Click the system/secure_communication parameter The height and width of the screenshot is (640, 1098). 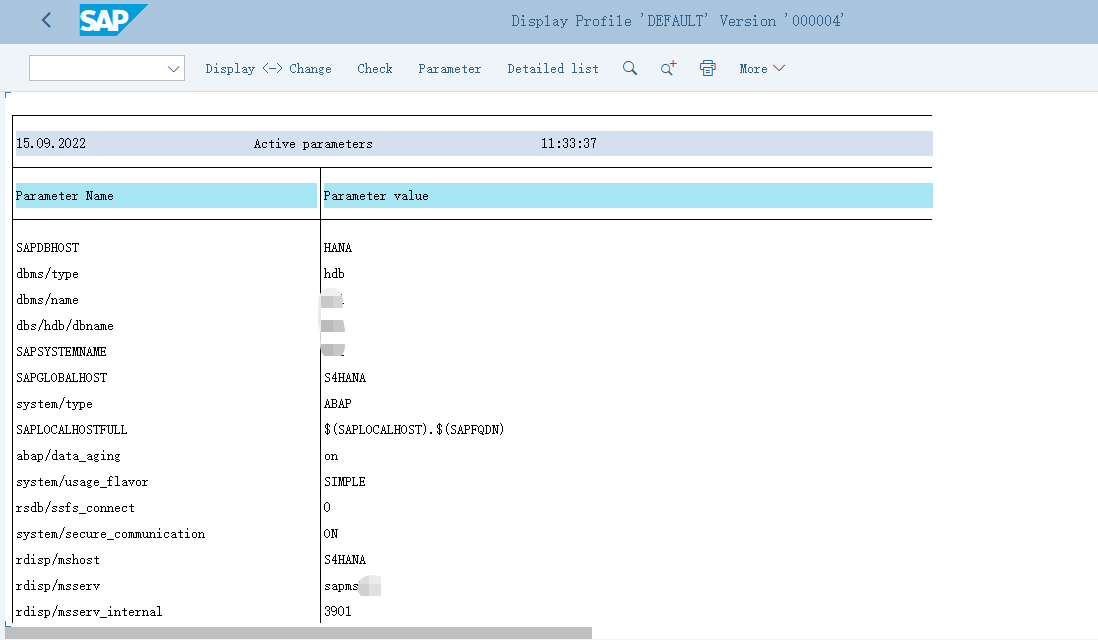point(110,533)
